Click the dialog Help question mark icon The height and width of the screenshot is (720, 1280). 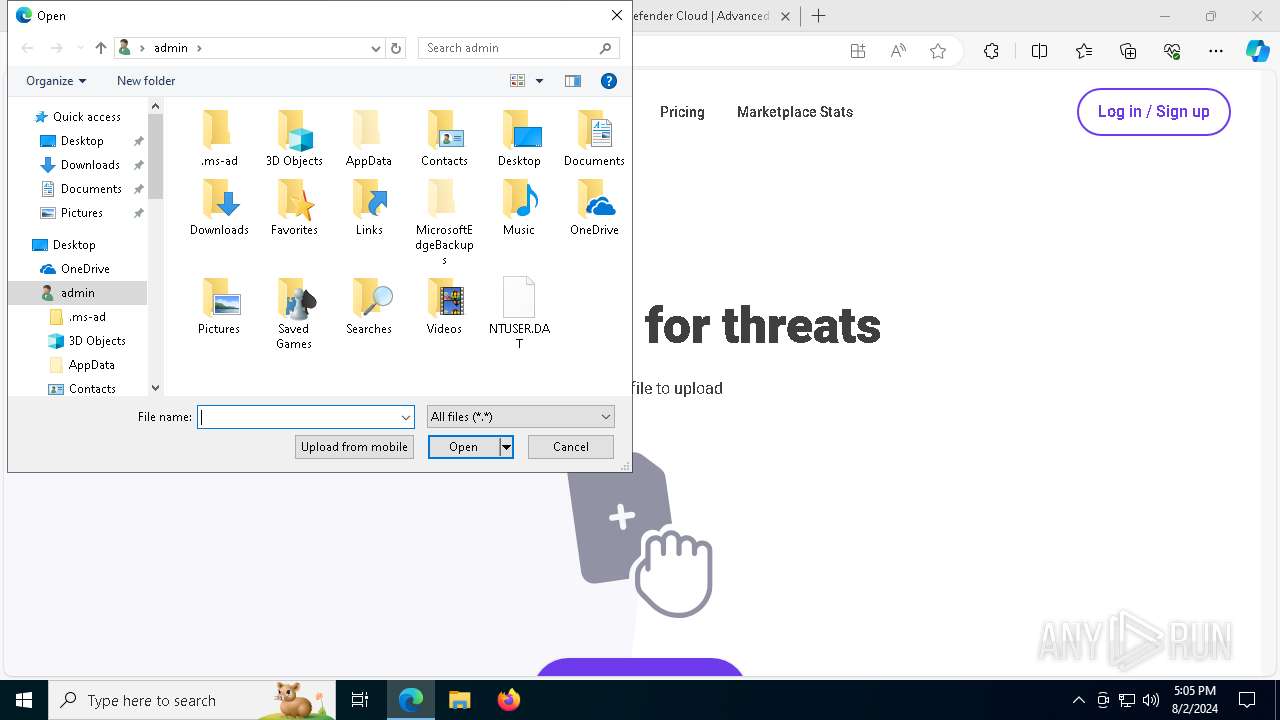(609, 81)
